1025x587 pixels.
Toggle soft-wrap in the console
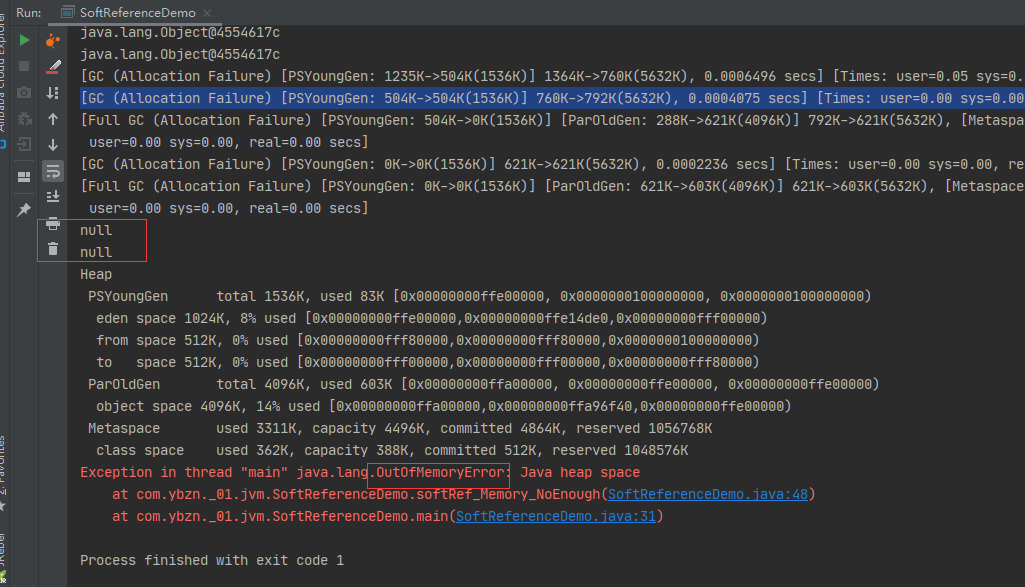coord(53,171)
